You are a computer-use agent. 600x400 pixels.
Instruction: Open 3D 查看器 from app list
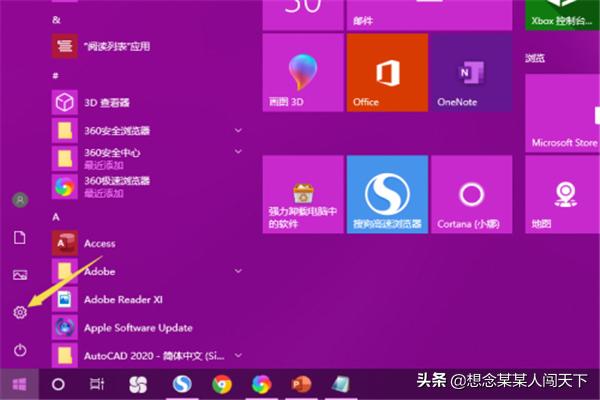(149, 102)
